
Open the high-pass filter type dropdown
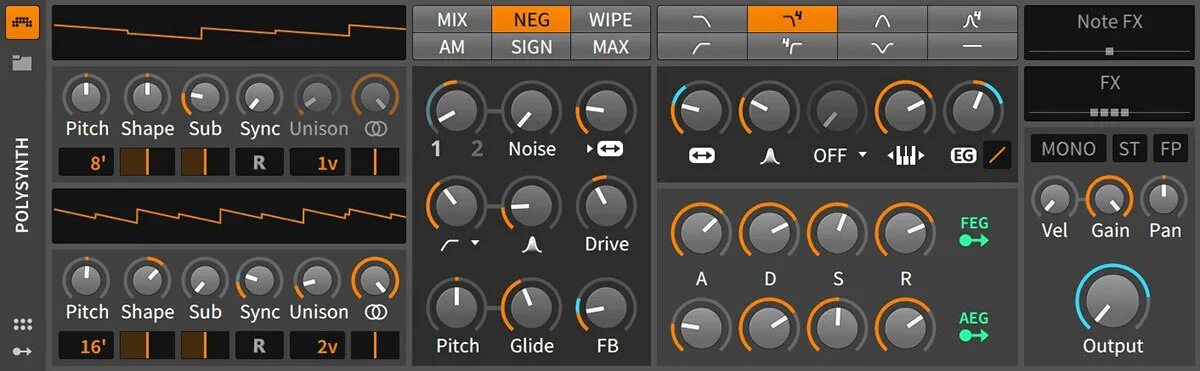point(461,243)
